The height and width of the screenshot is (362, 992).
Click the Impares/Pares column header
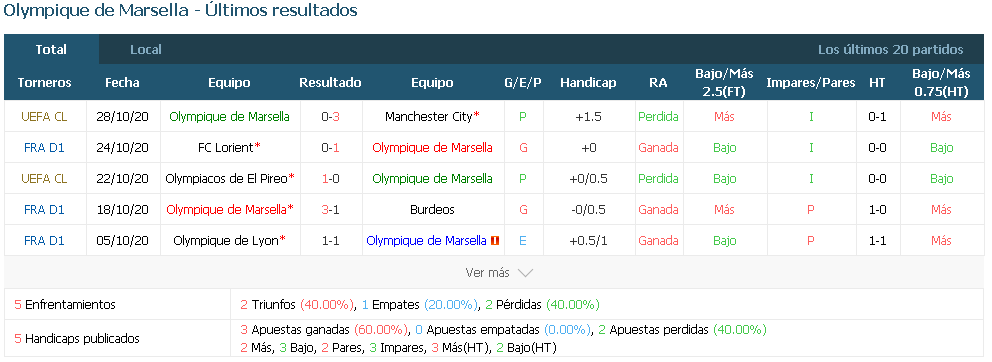(x=810, y=82)
